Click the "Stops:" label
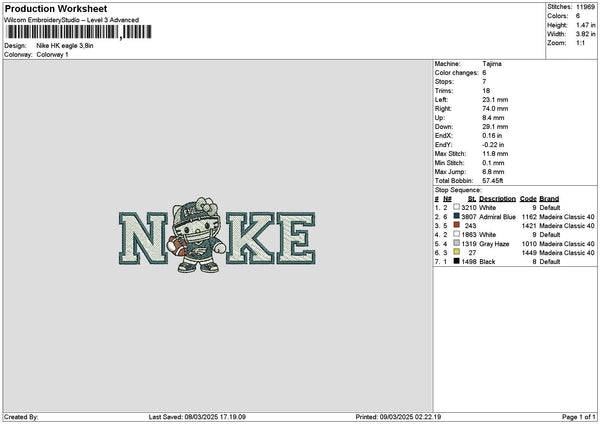This screenshot has height=424, width=600. (444, 82)
